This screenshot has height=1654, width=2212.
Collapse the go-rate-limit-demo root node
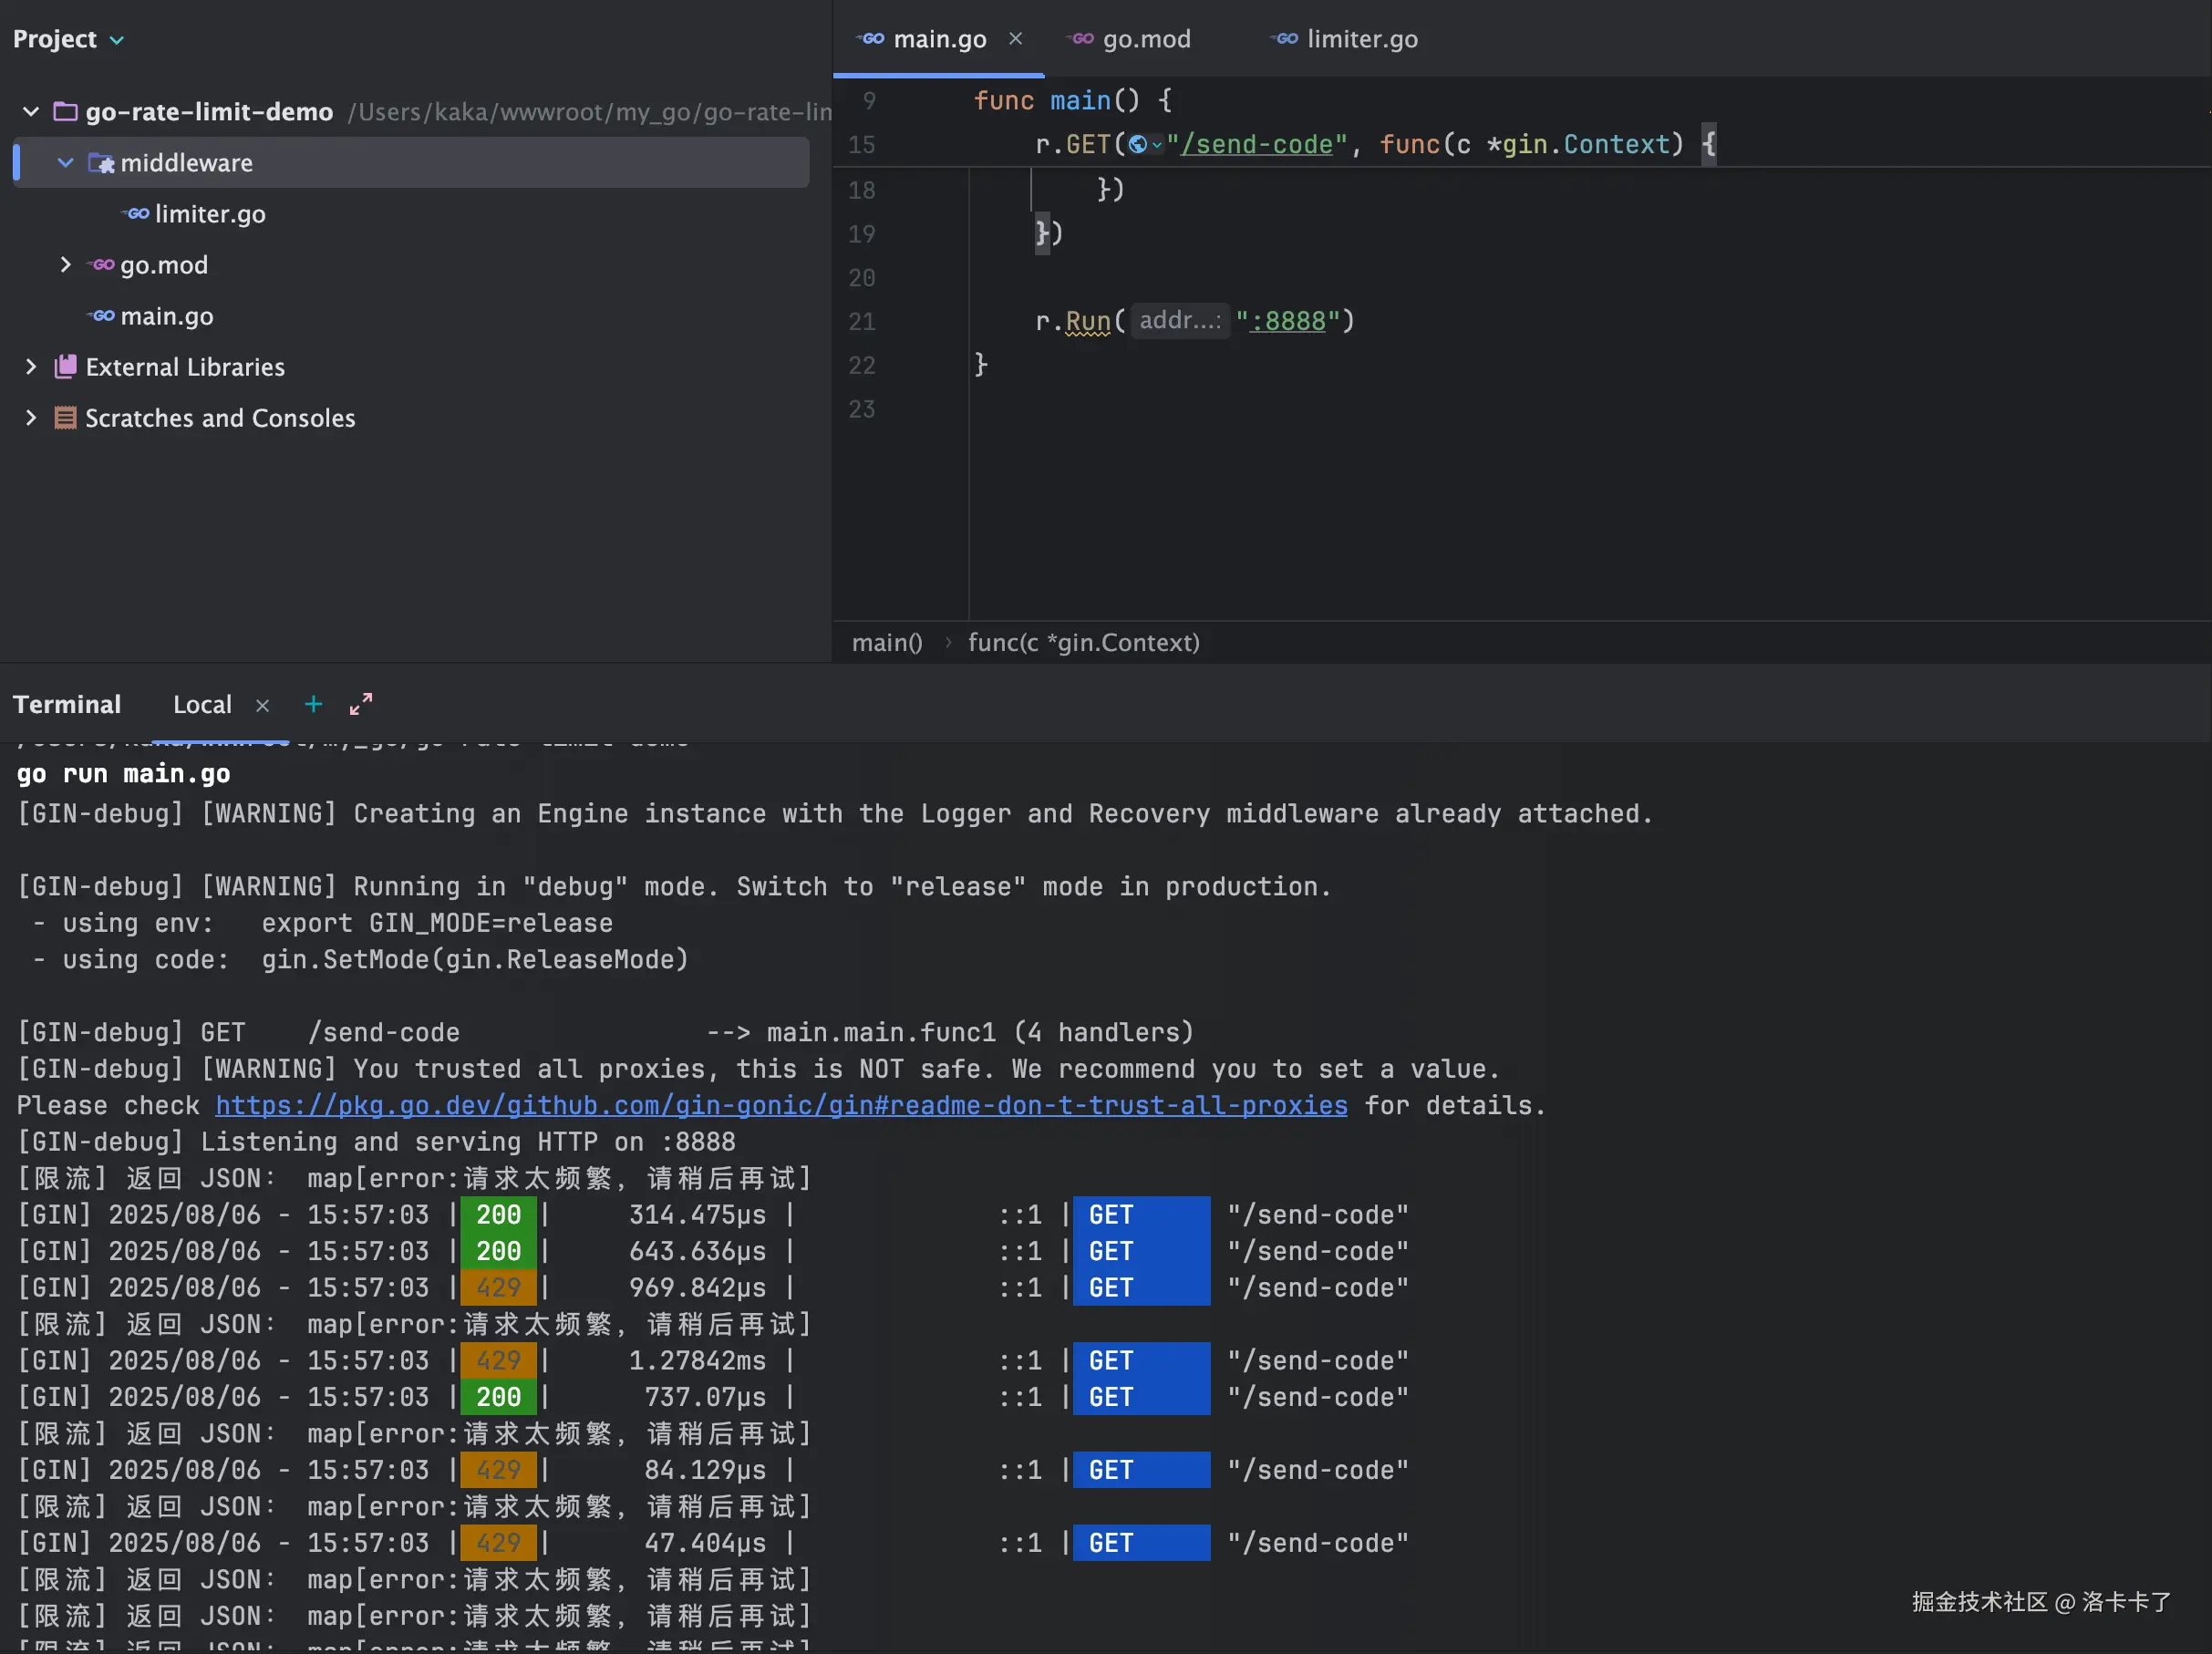[x=31, y=112]
